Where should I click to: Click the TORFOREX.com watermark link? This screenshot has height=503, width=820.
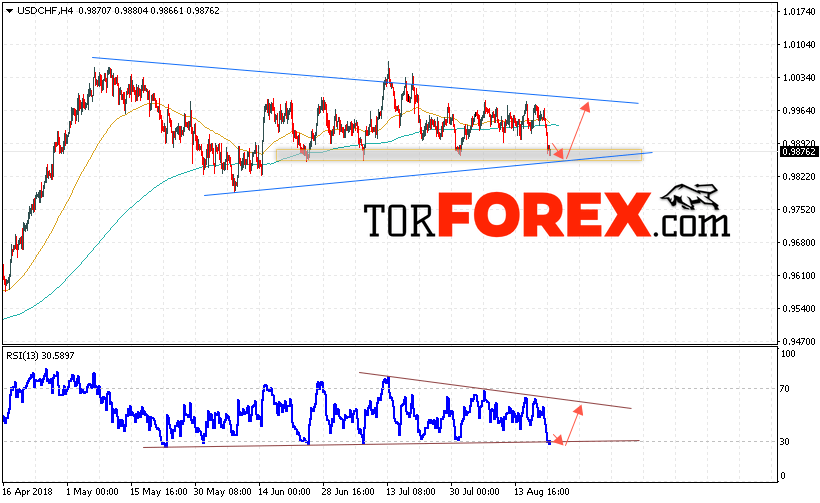click(546, 215)
